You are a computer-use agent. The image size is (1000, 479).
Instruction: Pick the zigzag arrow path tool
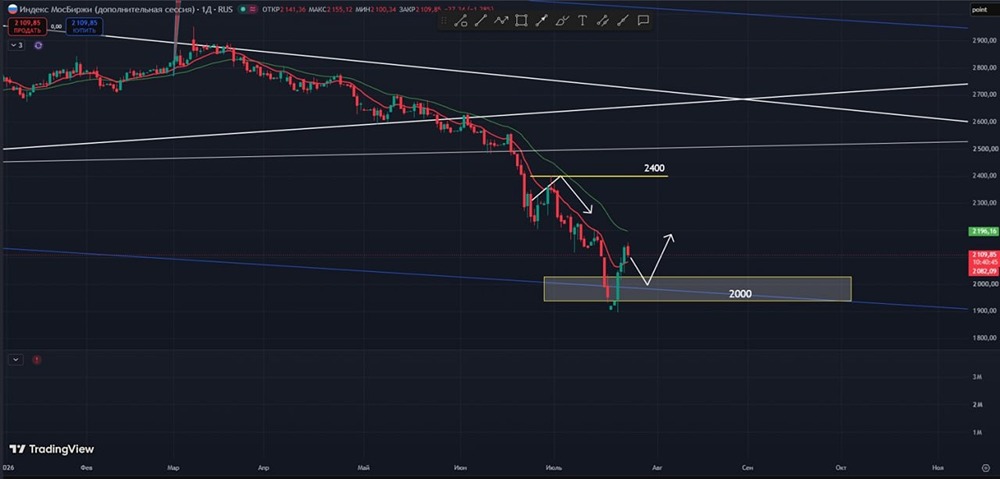tap(501, 20)
